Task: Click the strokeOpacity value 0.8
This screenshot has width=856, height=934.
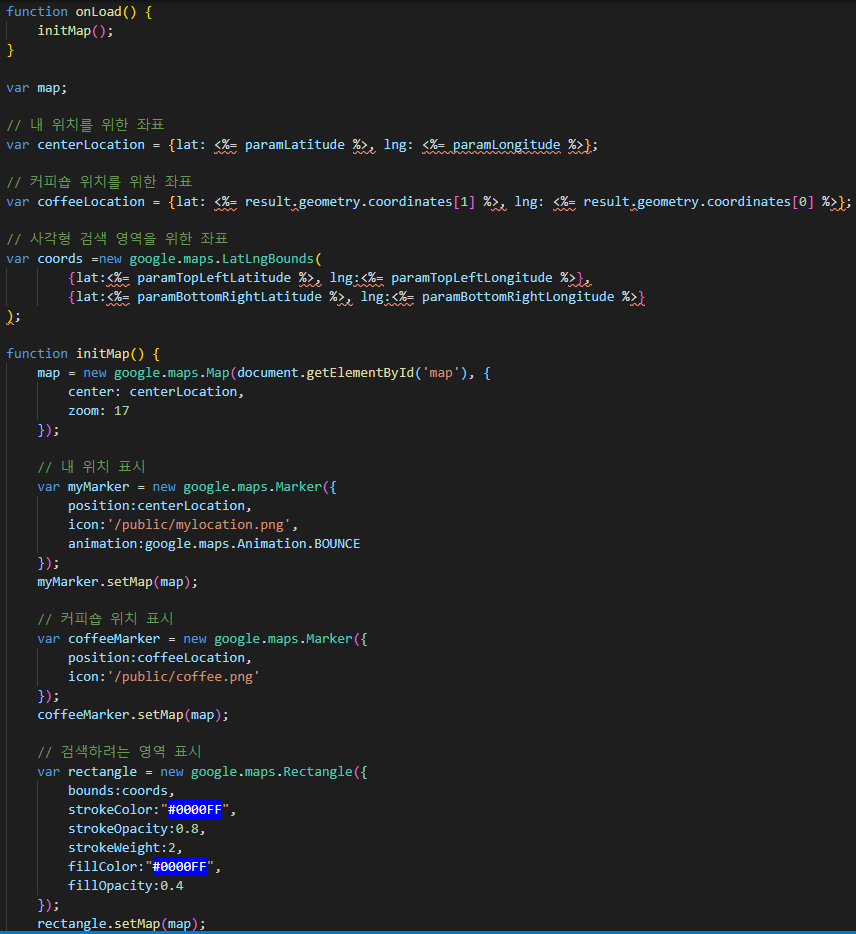Action: coord(187,829)
